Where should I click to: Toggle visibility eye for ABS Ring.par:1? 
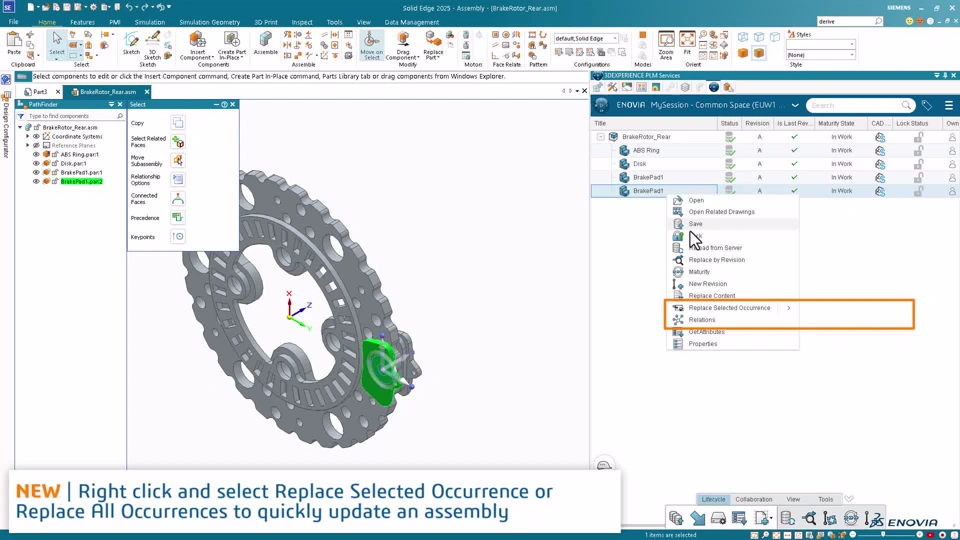(x=36, y=154)
